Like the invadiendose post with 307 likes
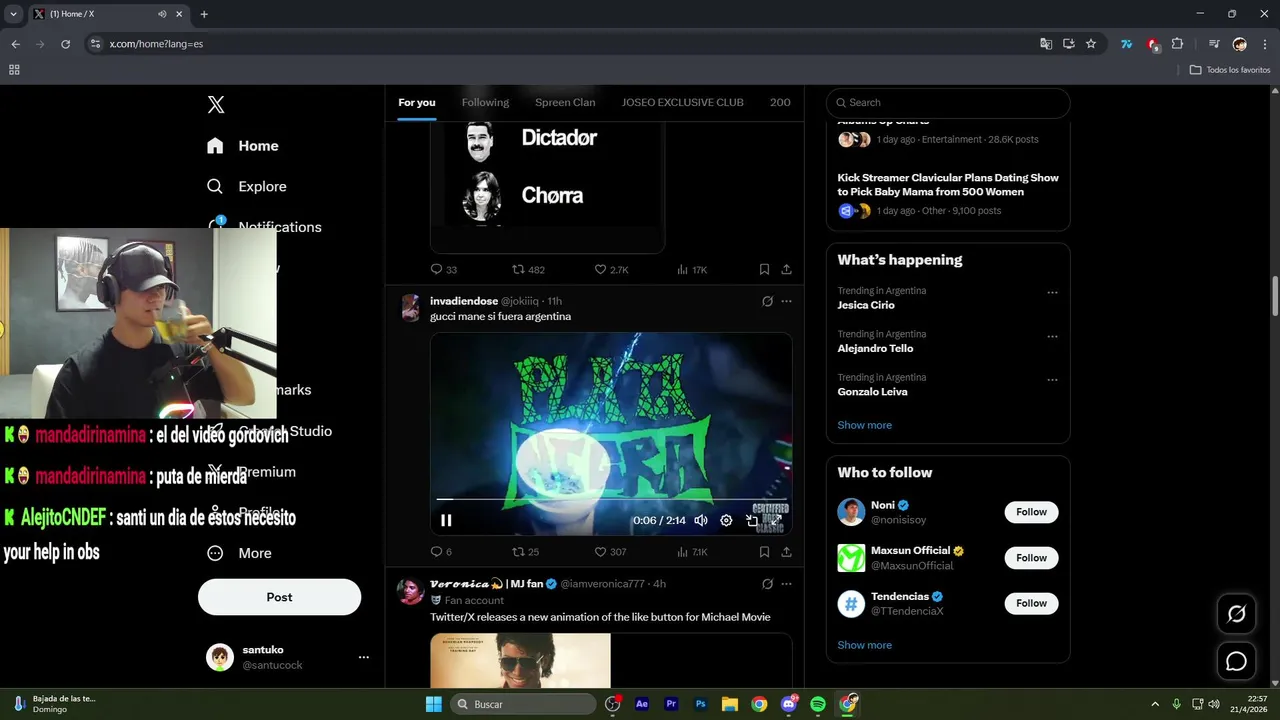Screen dimensions: 1280x720 [610, 552]
